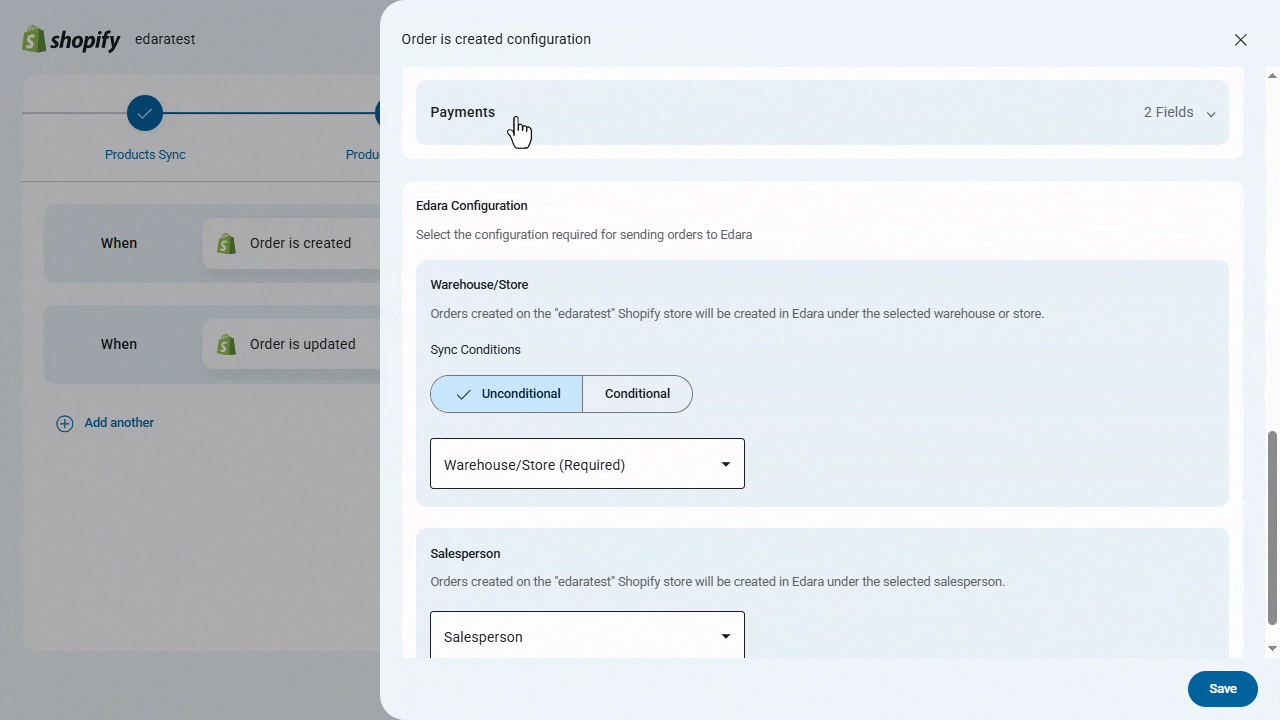Save the order configuration
Viewport: 1280px width, 720px height.
[1223, 689]
